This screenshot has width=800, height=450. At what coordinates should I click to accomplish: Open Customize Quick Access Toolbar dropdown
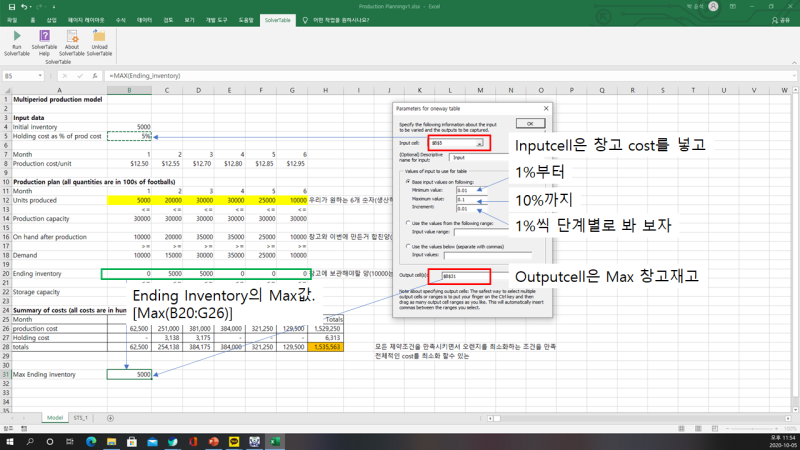point(54,7)
